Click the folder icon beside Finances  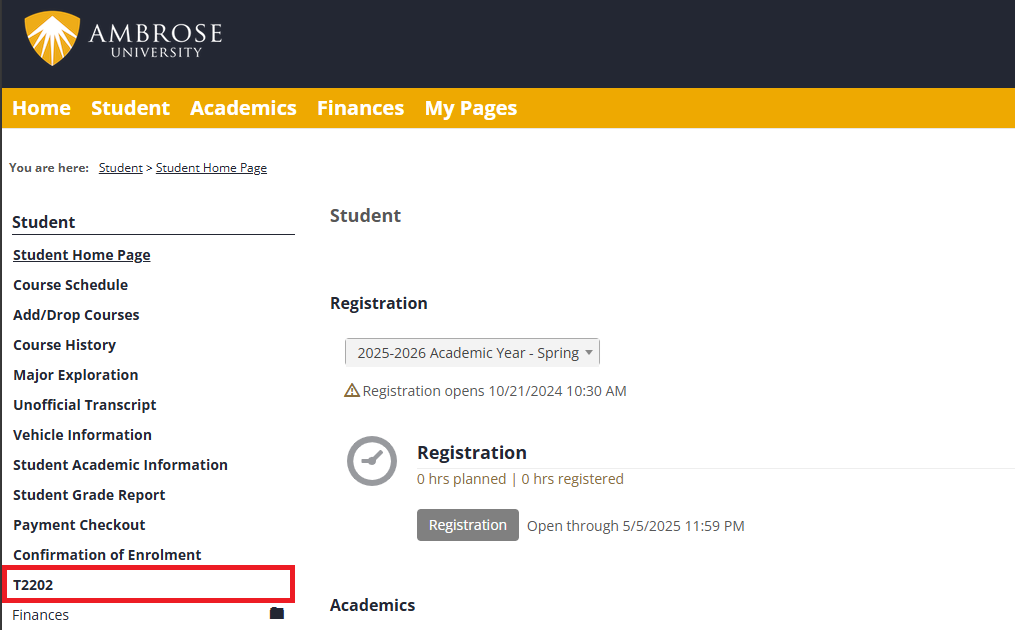(277, 614)
